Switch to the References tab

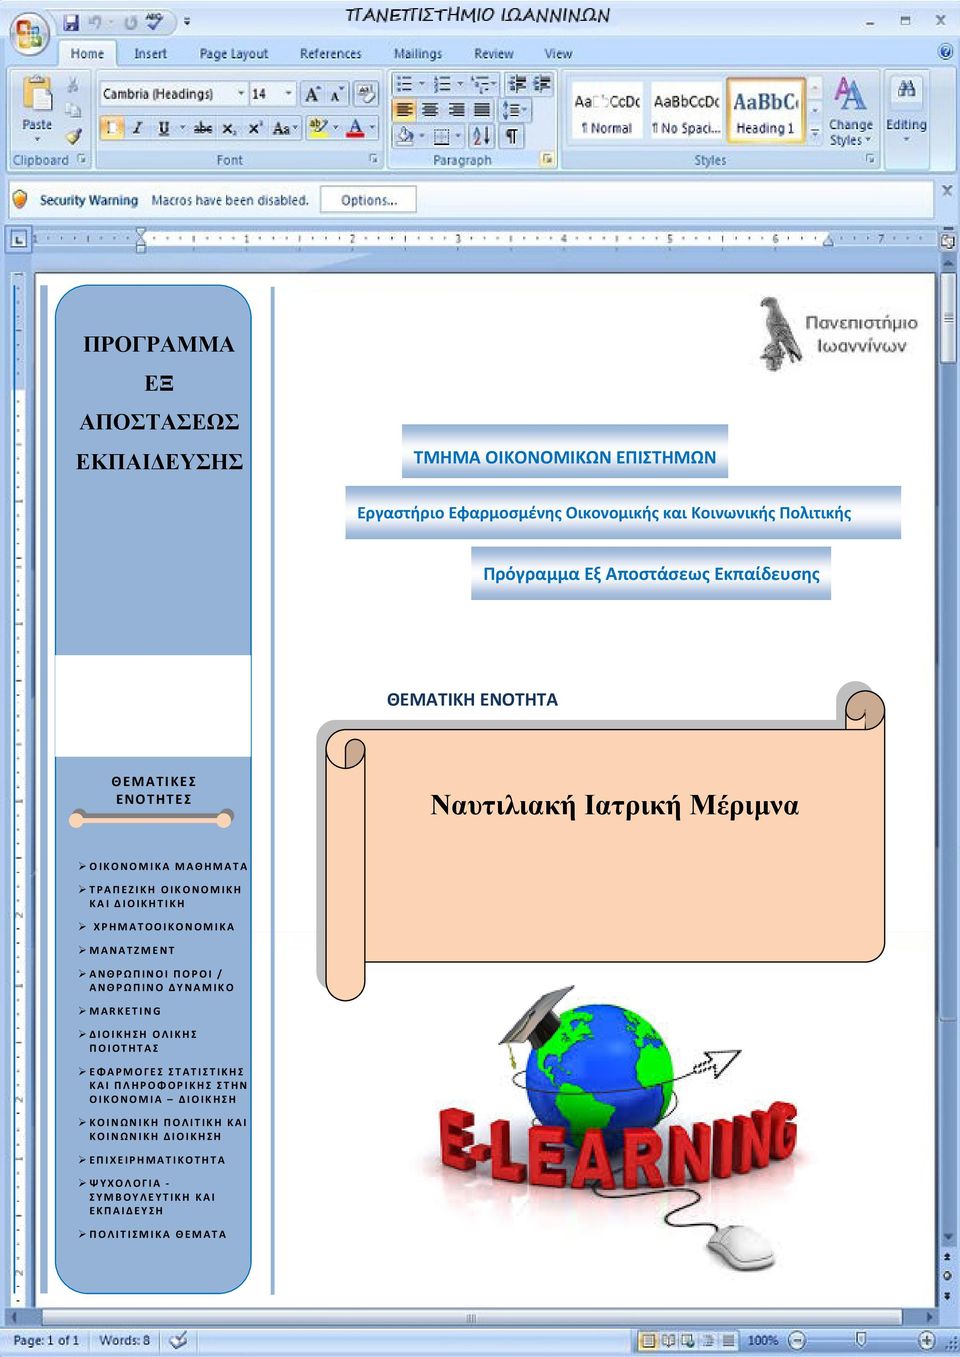(x=331, y=54)
